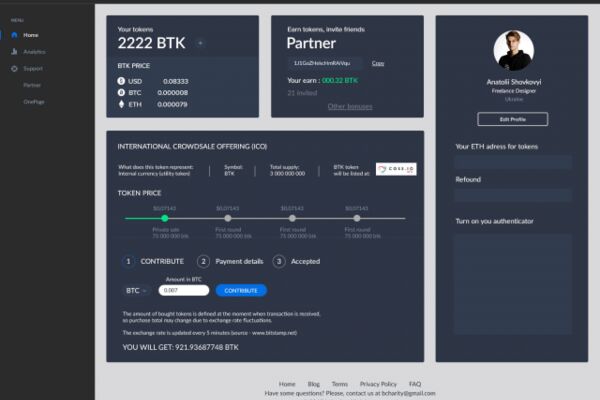Open the BTC currency dropdown

pyautogui.click(x=136, y=291)
